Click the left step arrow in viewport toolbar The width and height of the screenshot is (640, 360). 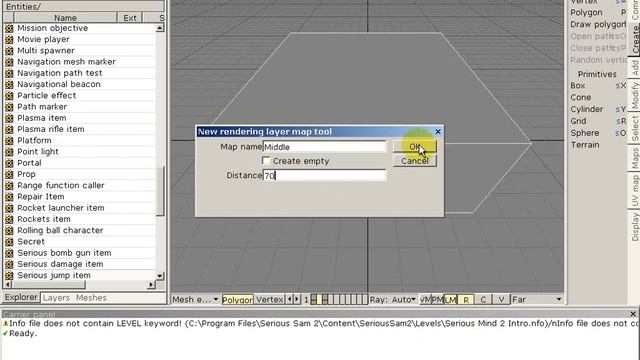pyautogui.click(x=289, y=299)
